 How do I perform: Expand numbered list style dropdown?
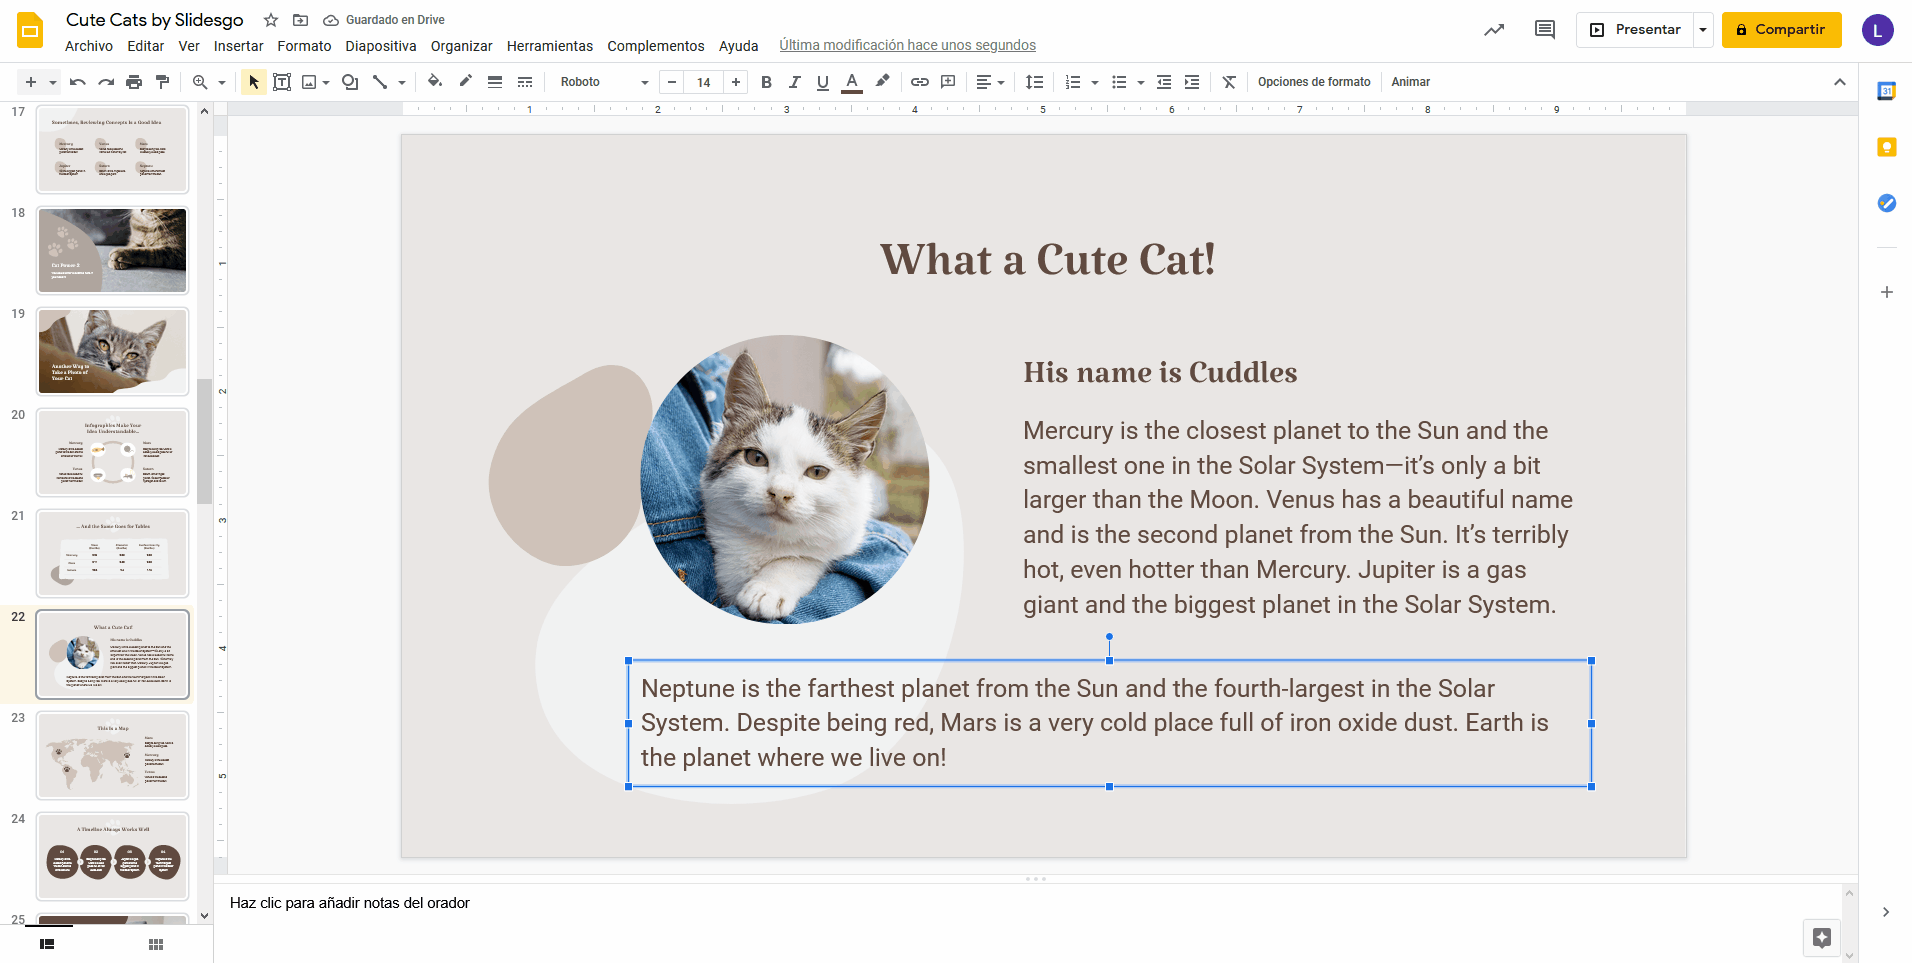tap(1095, 82)
